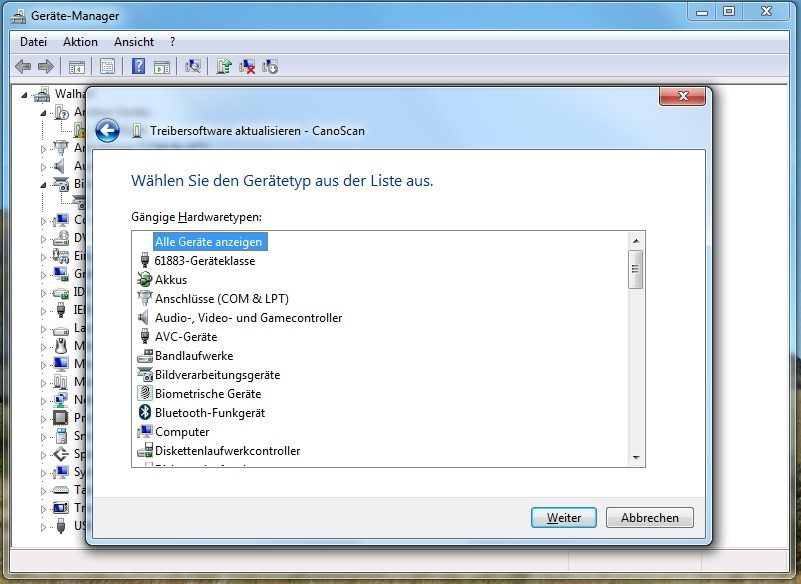Select 'AVC-Geräte' in the list
801x584 pixels.
[x=186, y=337]
